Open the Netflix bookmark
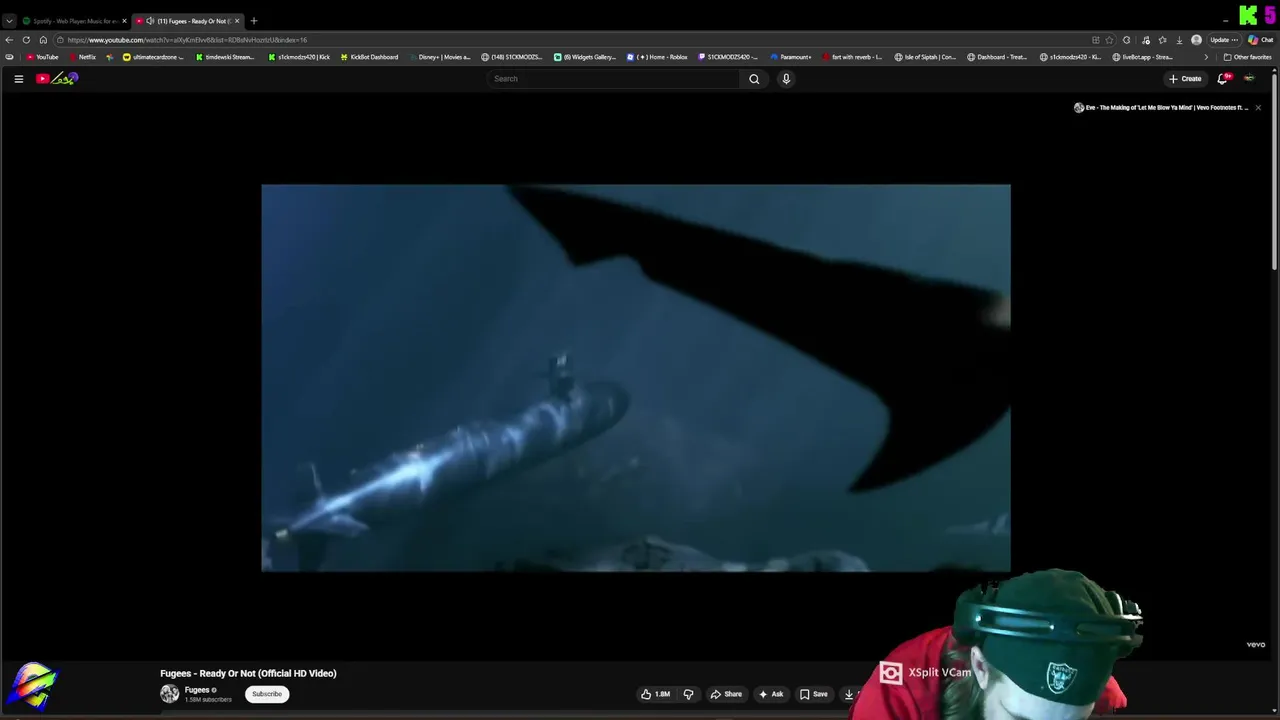 point(82,57)
